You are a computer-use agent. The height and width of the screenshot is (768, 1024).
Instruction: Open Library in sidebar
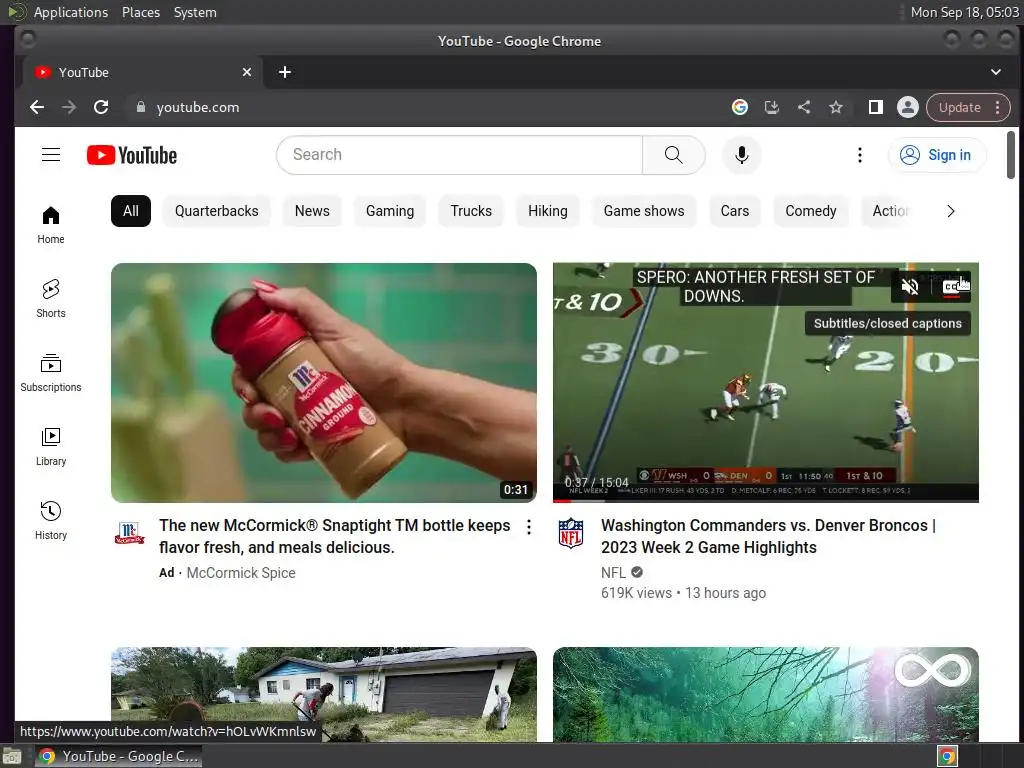tap(51, 447)
